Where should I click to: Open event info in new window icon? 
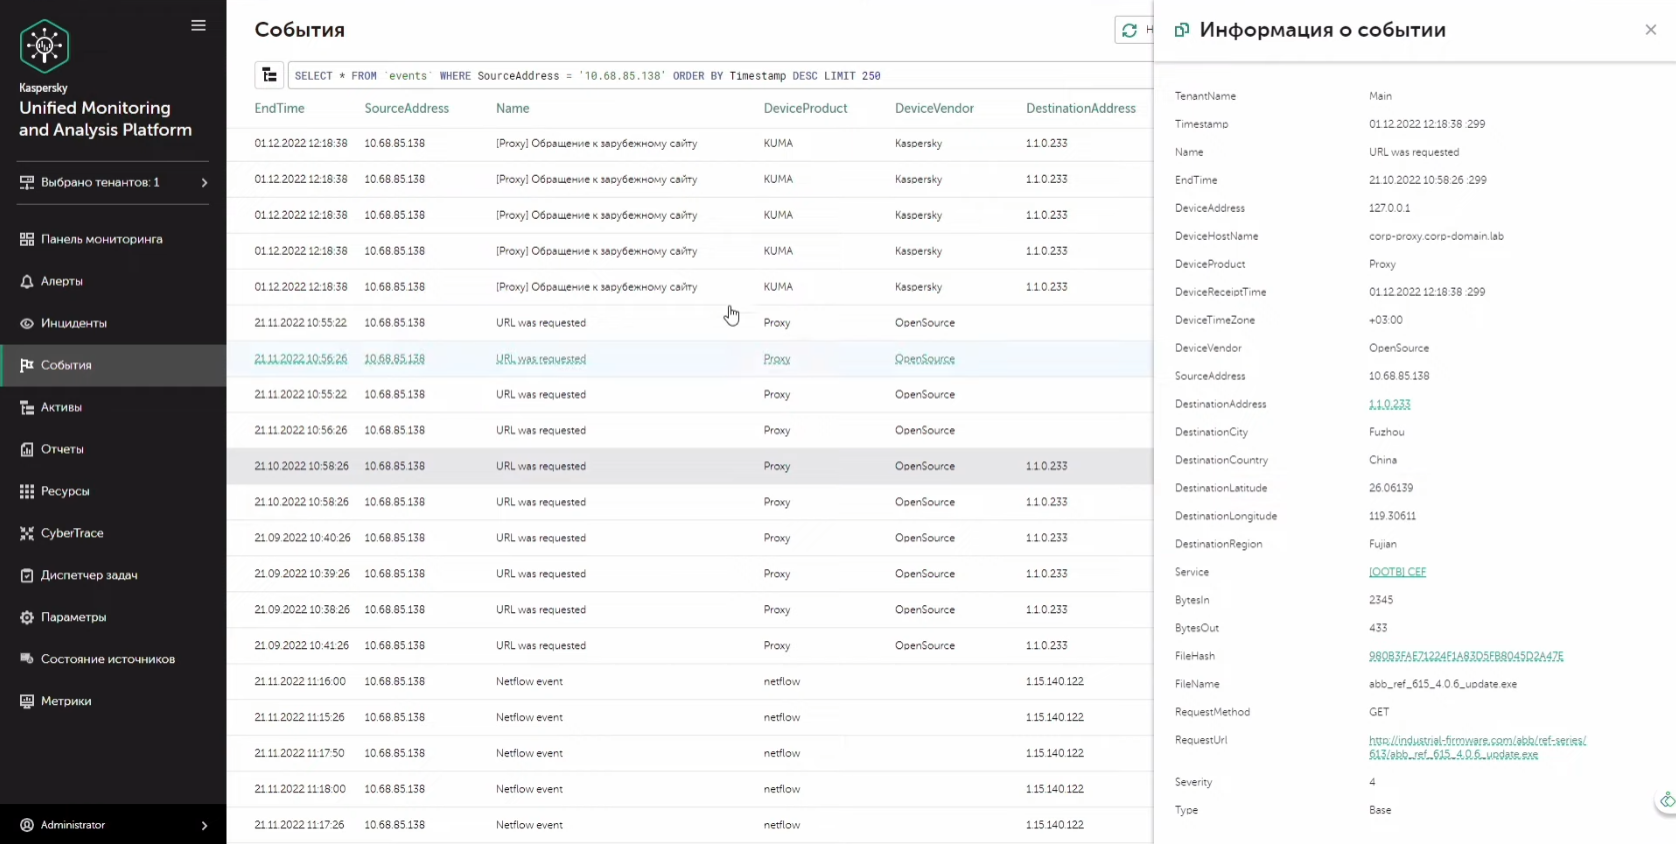pyautogui.click(x=1181, y=30)
